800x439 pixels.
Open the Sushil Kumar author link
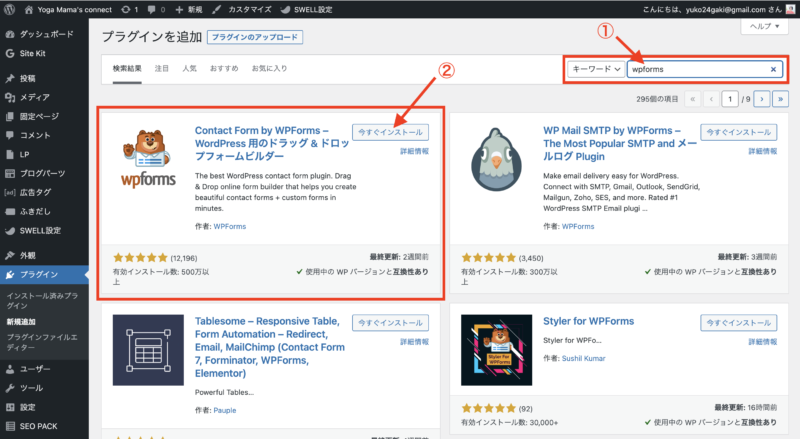[584, 358]
